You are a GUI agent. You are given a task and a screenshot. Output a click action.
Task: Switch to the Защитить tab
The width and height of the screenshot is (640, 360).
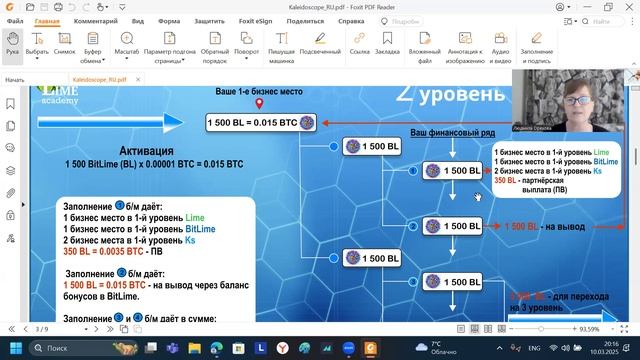click(209, 21)
